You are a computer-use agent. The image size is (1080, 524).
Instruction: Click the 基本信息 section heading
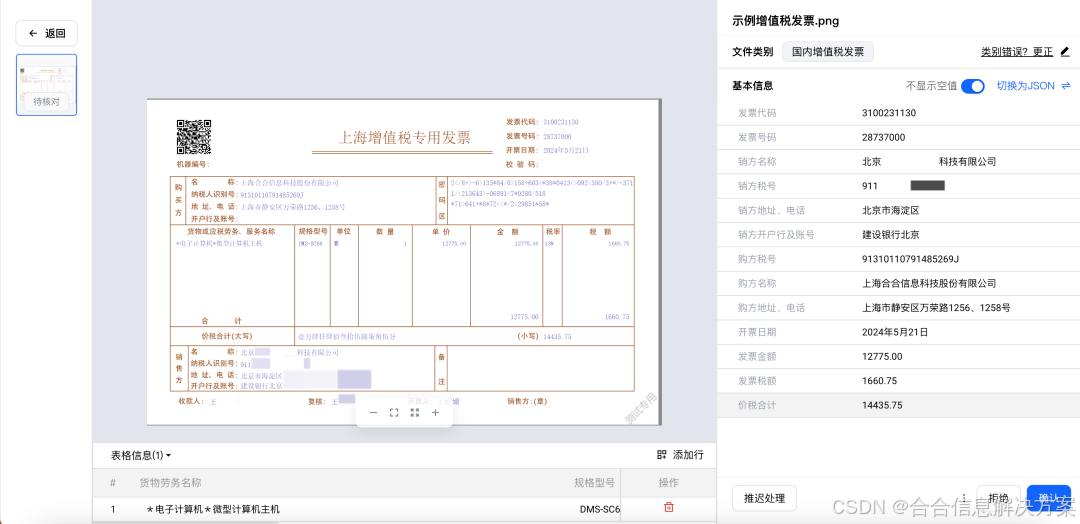click(x=752, y=86)
